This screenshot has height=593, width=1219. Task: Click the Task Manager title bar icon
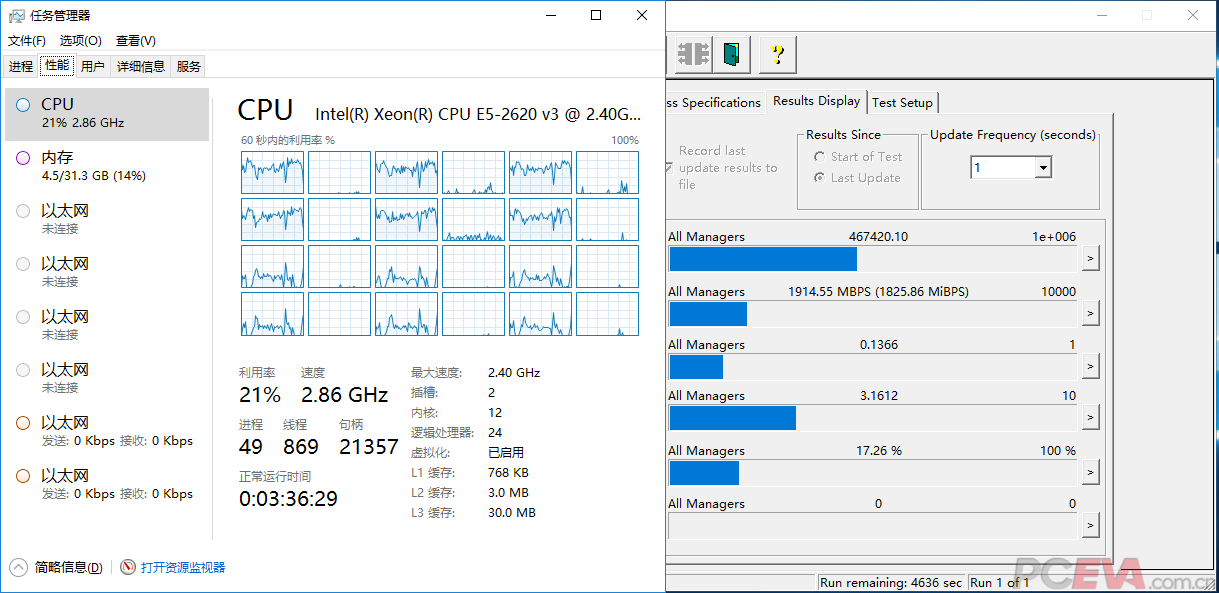(x=17, y=16)
